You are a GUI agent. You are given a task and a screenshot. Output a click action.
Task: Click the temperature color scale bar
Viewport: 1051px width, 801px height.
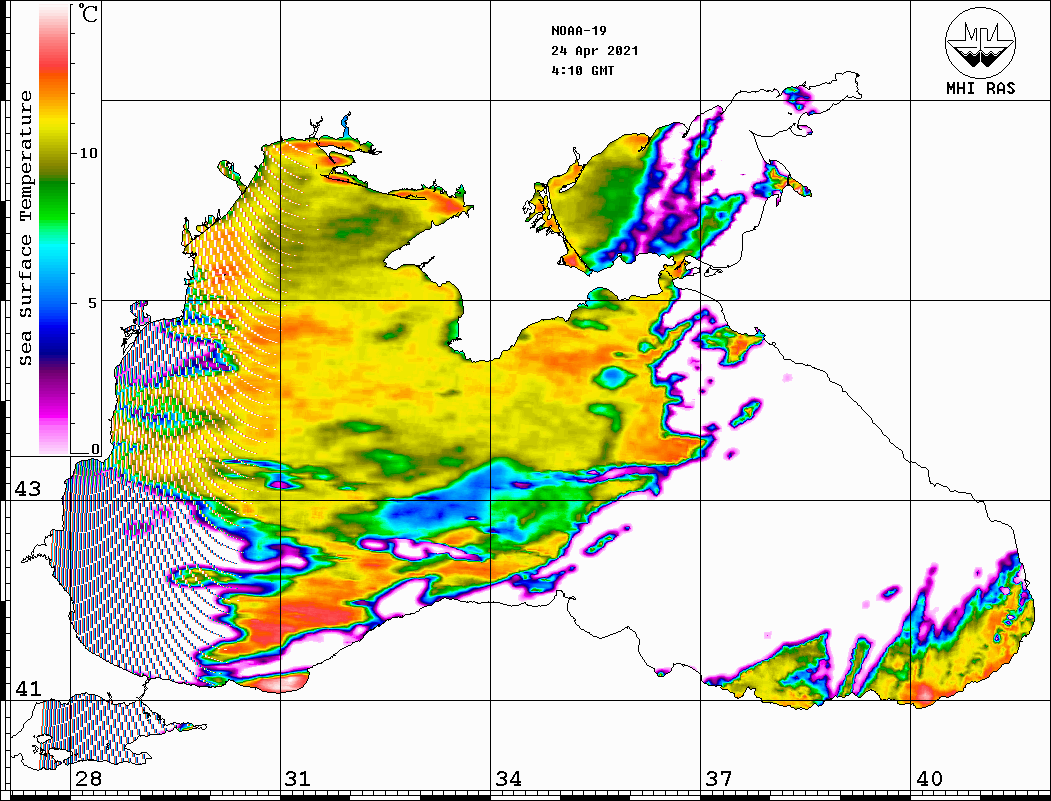coord(54,229)
